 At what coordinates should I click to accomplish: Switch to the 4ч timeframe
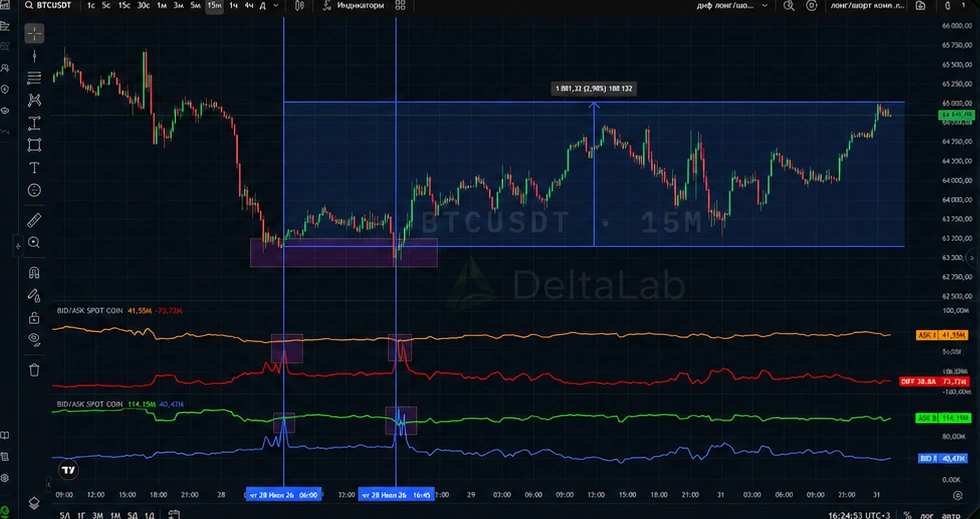click(x=249, y=6)
